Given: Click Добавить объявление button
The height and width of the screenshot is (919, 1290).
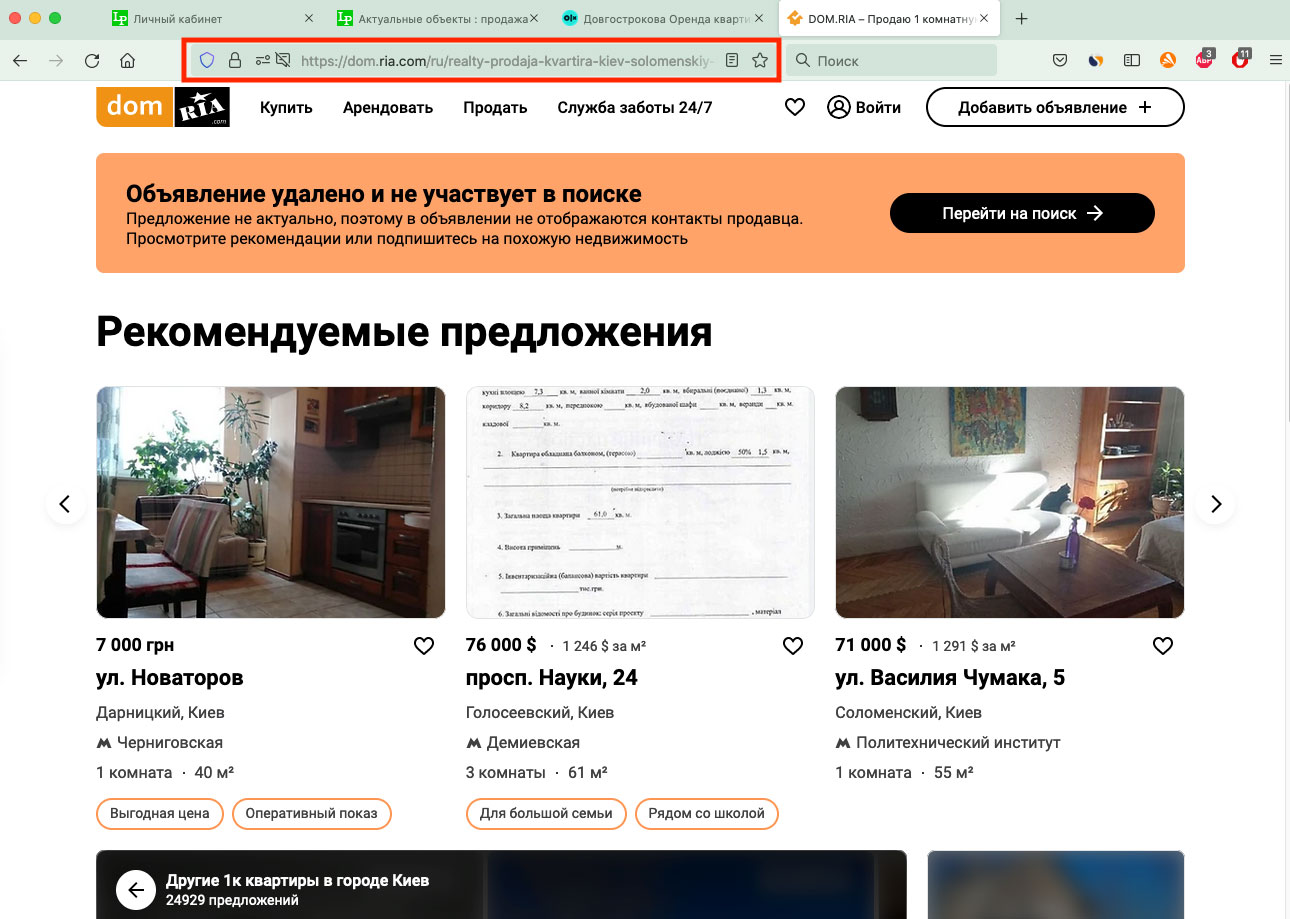Looking at the screenshot, I should [x=1055, y=108].
